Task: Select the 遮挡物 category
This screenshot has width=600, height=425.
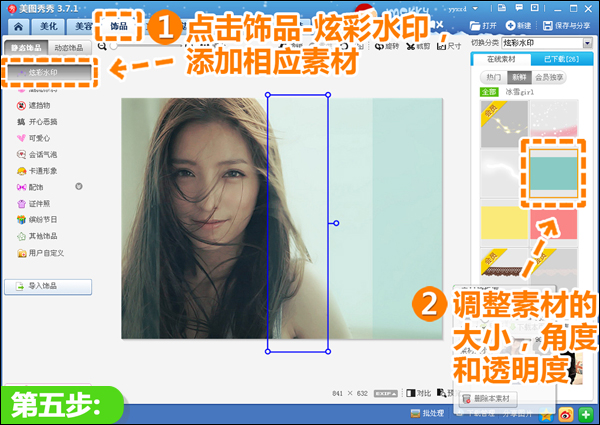Action: click(33, 105)
